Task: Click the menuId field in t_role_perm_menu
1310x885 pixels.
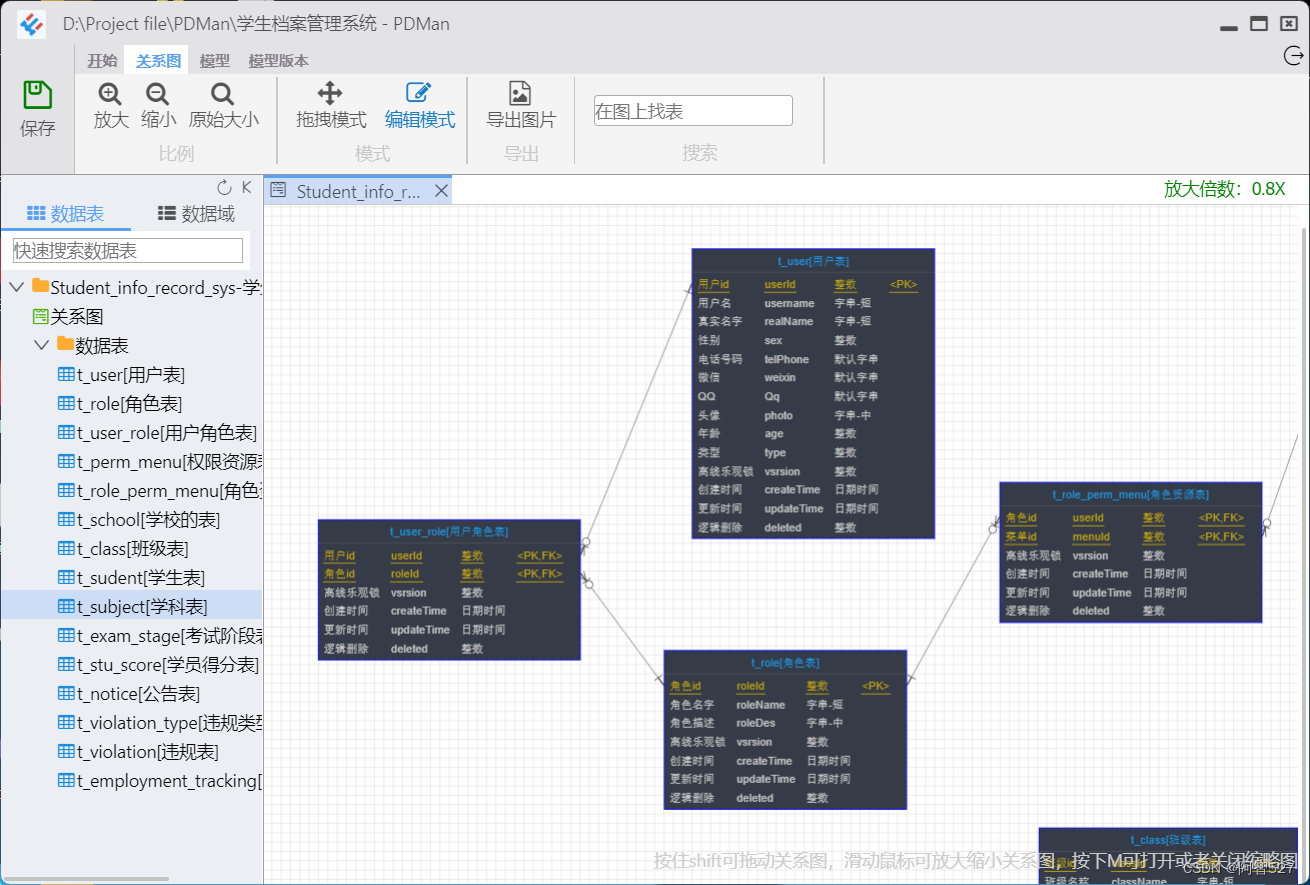Action: (1091, 537)
